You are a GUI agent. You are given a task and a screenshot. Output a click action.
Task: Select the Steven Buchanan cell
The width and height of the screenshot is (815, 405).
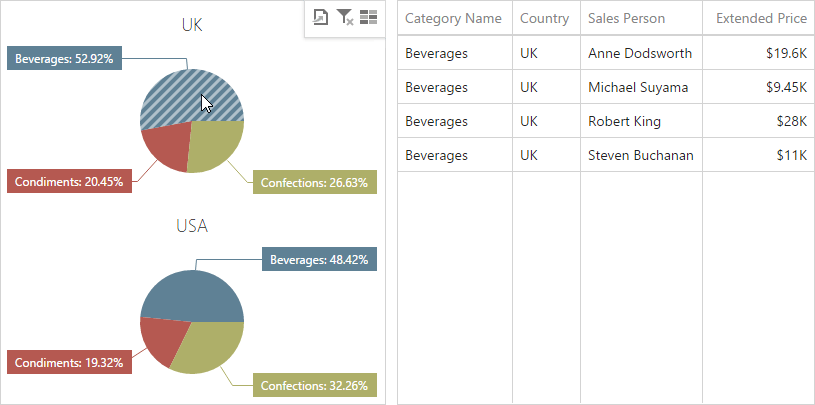[x=640, y=155]
